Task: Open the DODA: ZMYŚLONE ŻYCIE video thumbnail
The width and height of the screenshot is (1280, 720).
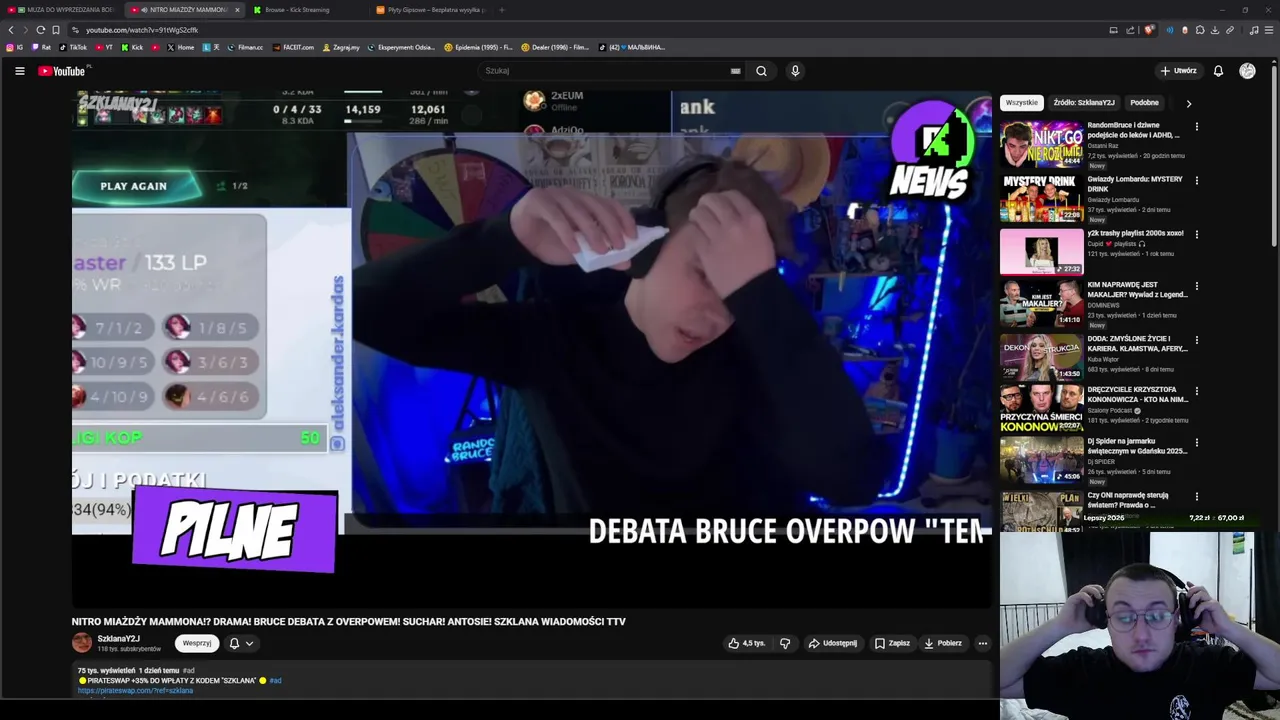Action: (x=1041, y=356)
